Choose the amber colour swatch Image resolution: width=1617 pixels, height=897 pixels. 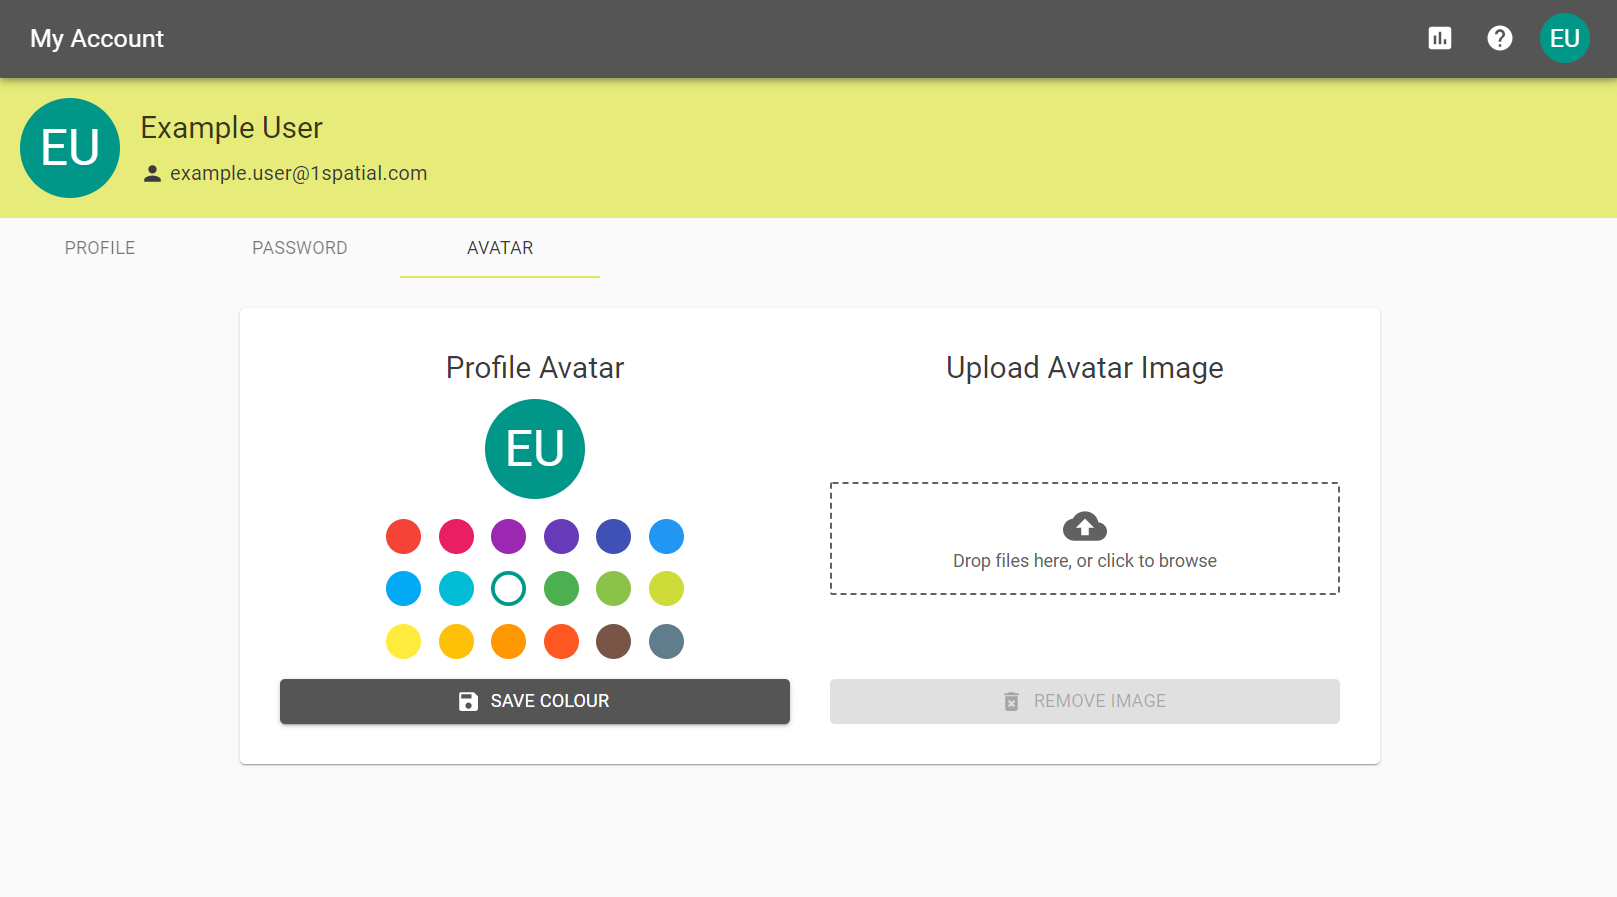456,641
